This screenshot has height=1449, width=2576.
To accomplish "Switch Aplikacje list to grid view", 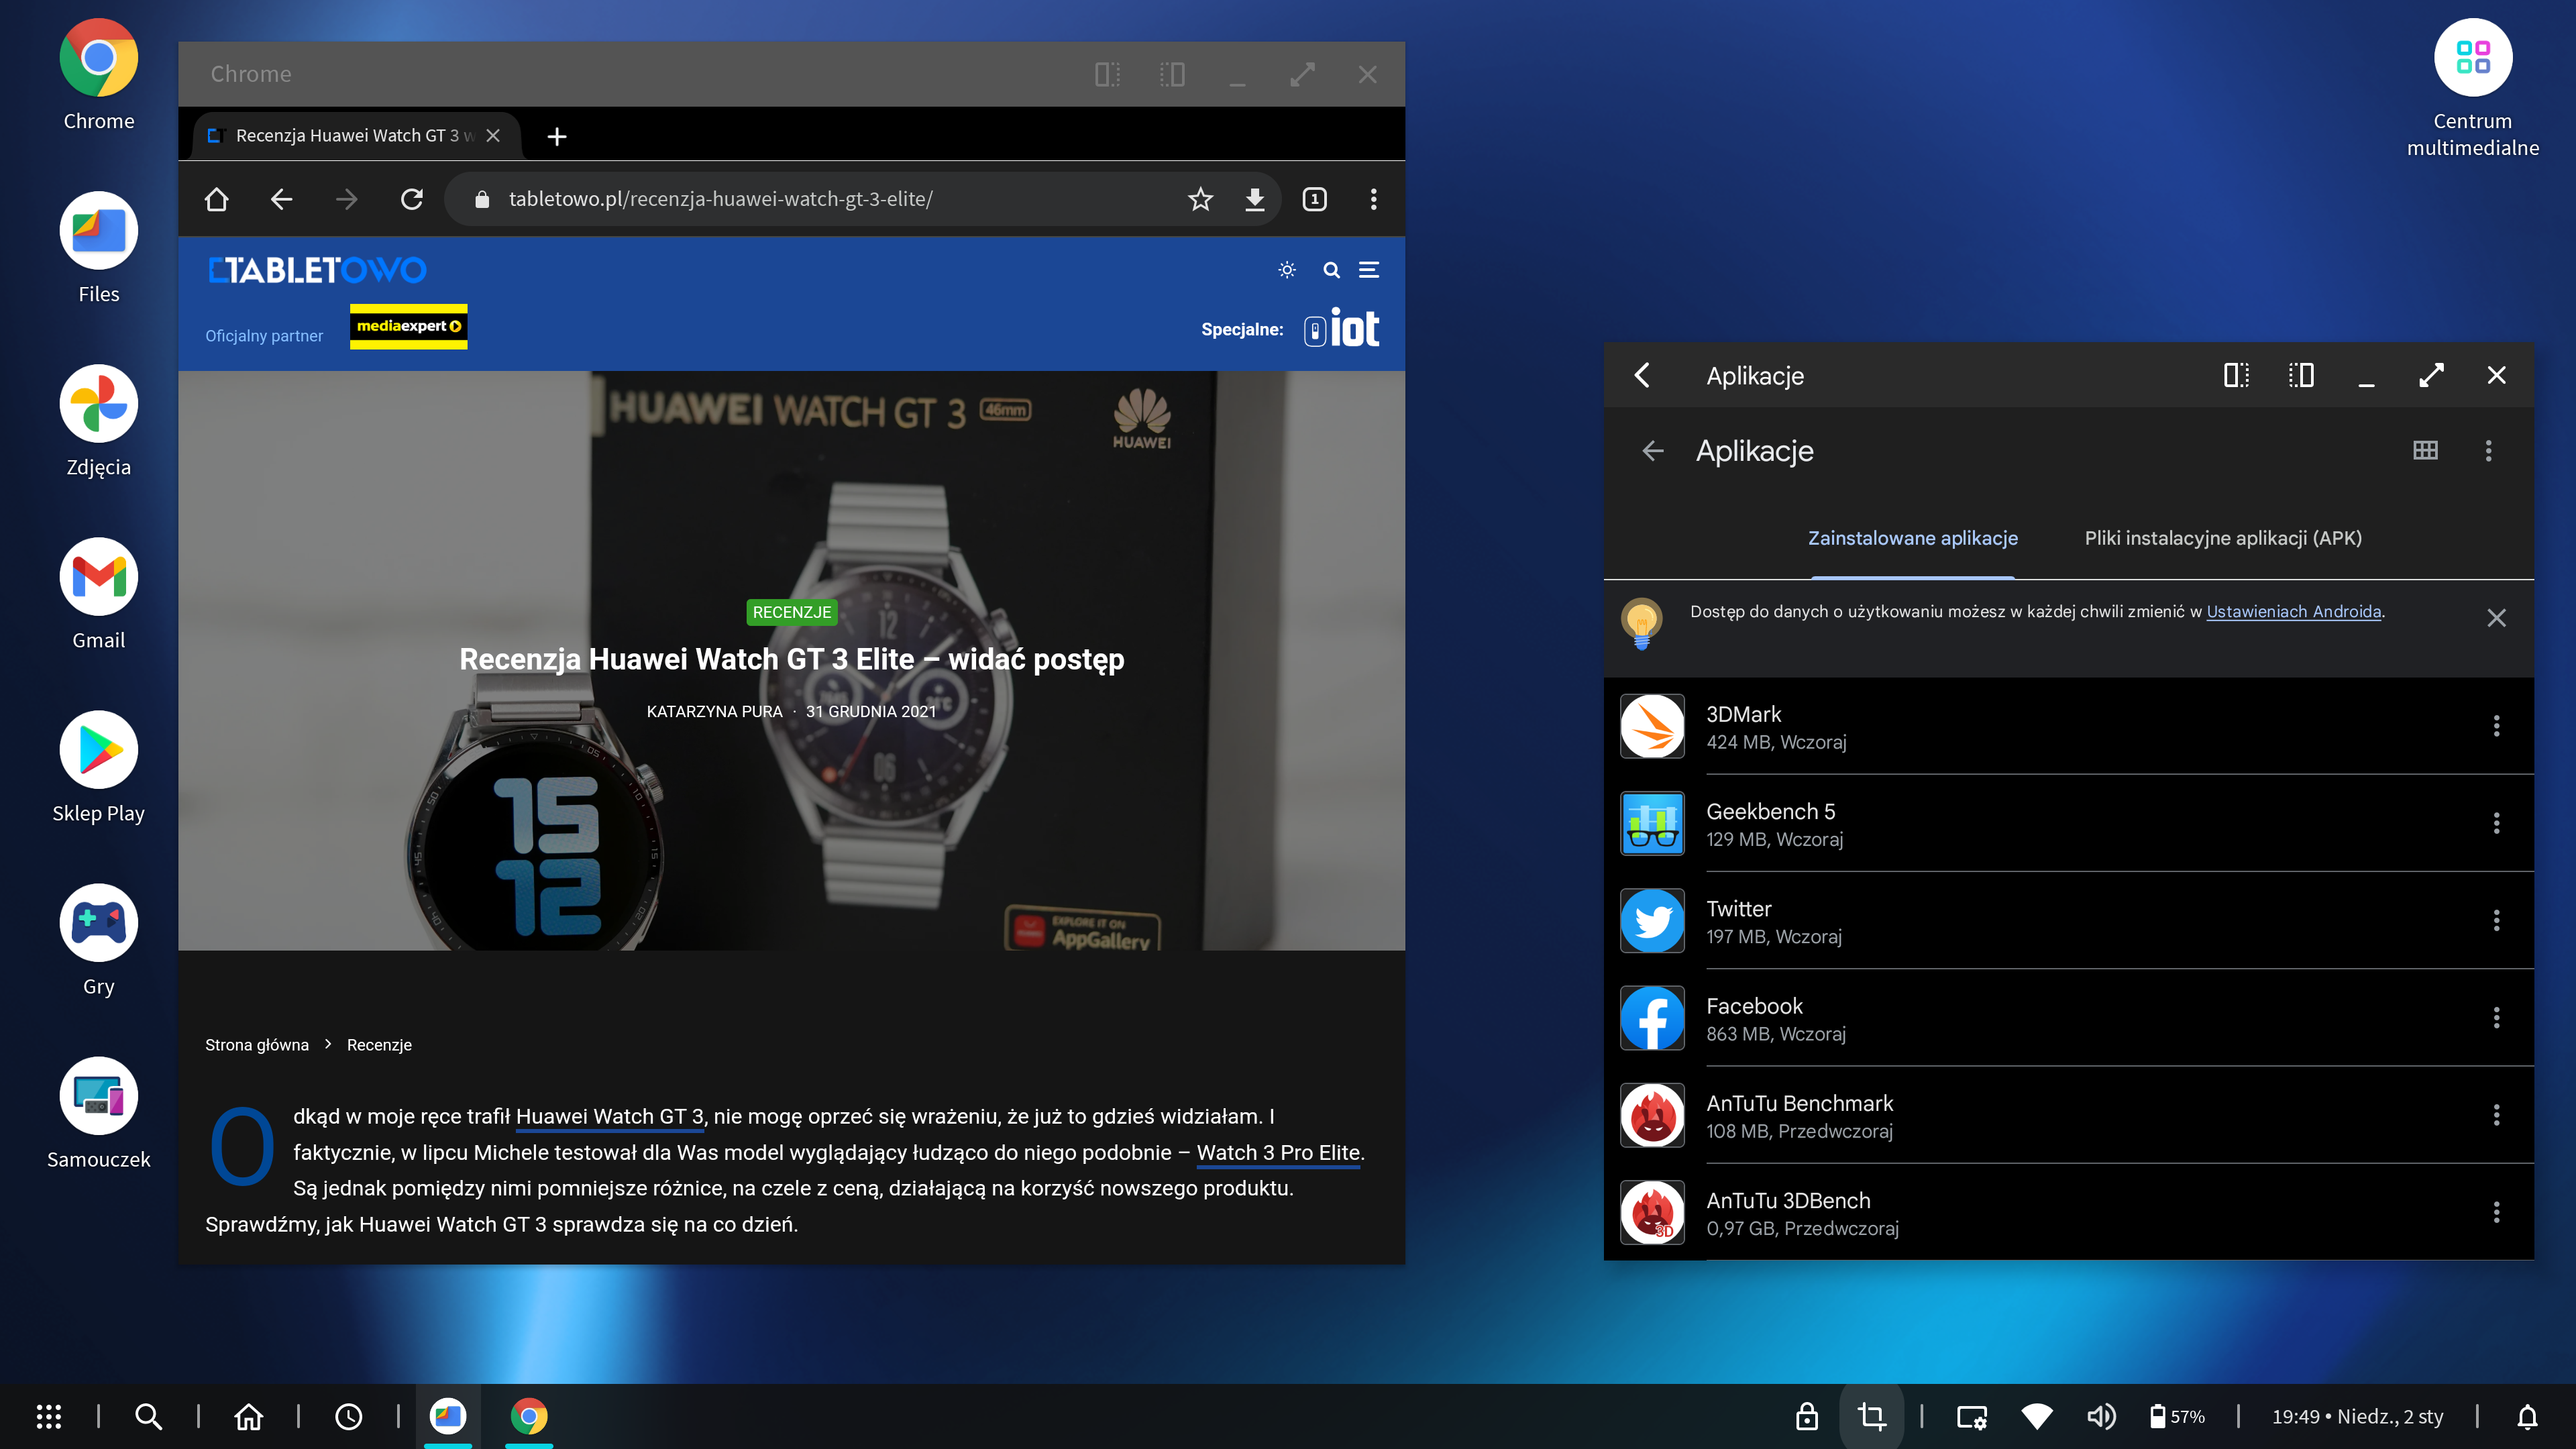I will coord(2425,450).
